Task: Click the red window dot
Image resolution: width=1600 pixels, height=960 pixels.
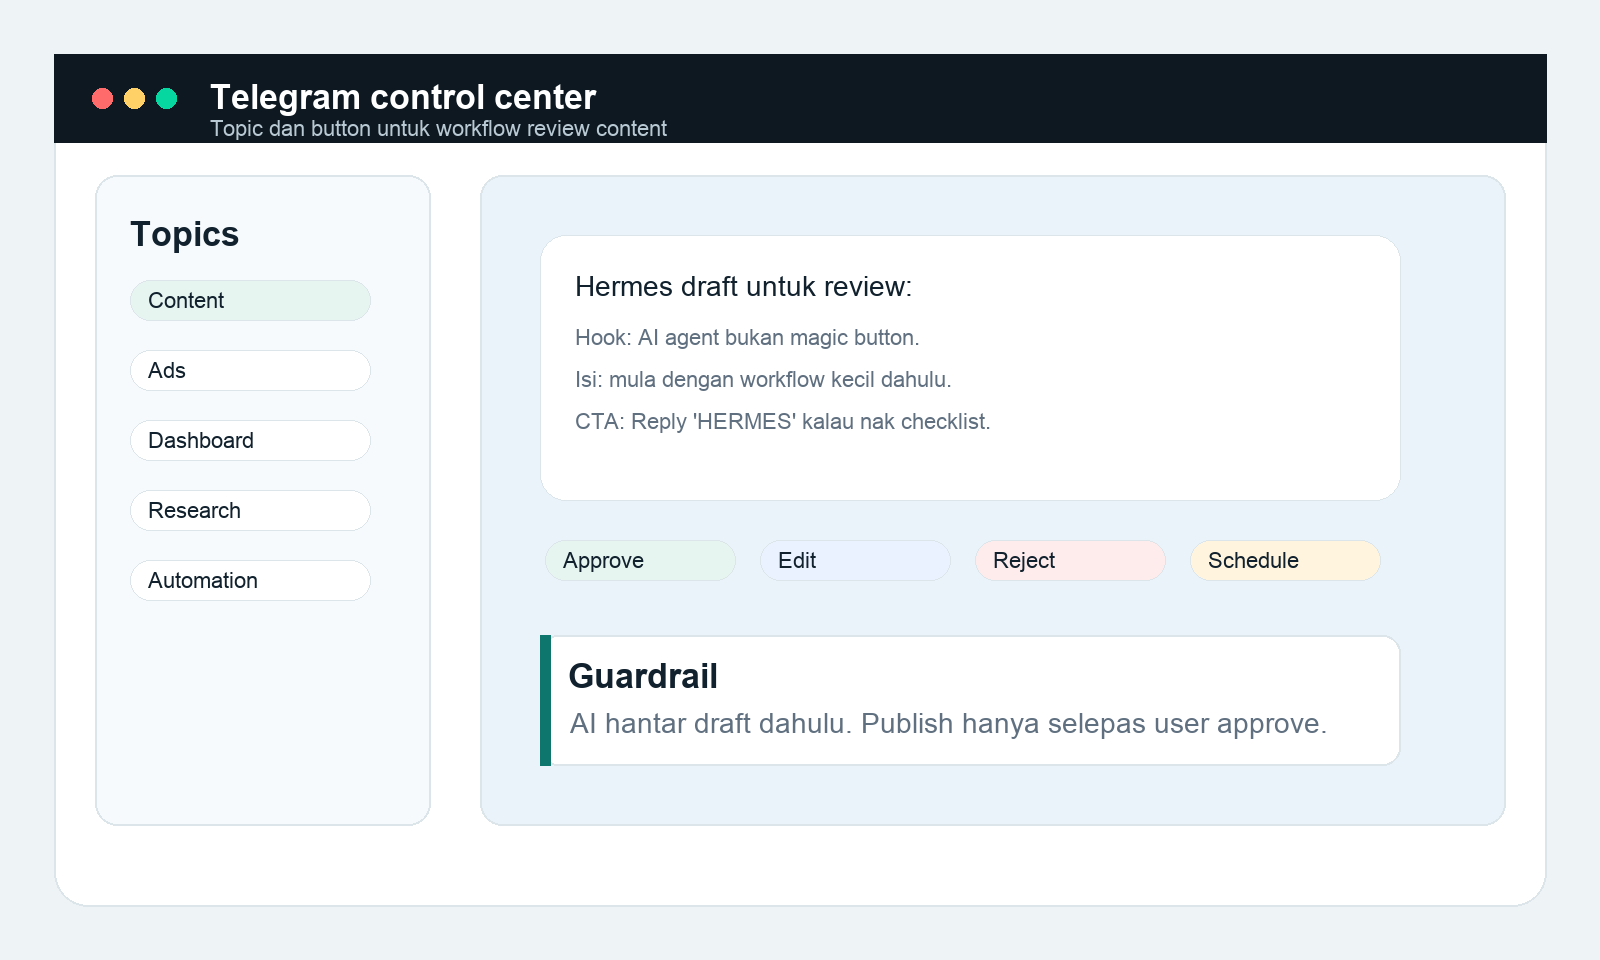Action: pyautogui.click(x=102, y=98)
